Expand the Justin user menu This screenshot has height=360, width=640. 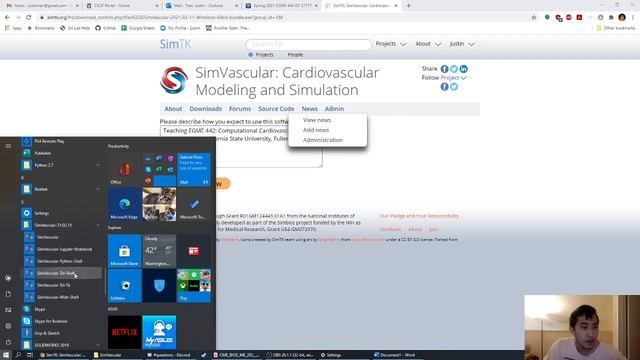pyautogui.click(x=462, y=44)
